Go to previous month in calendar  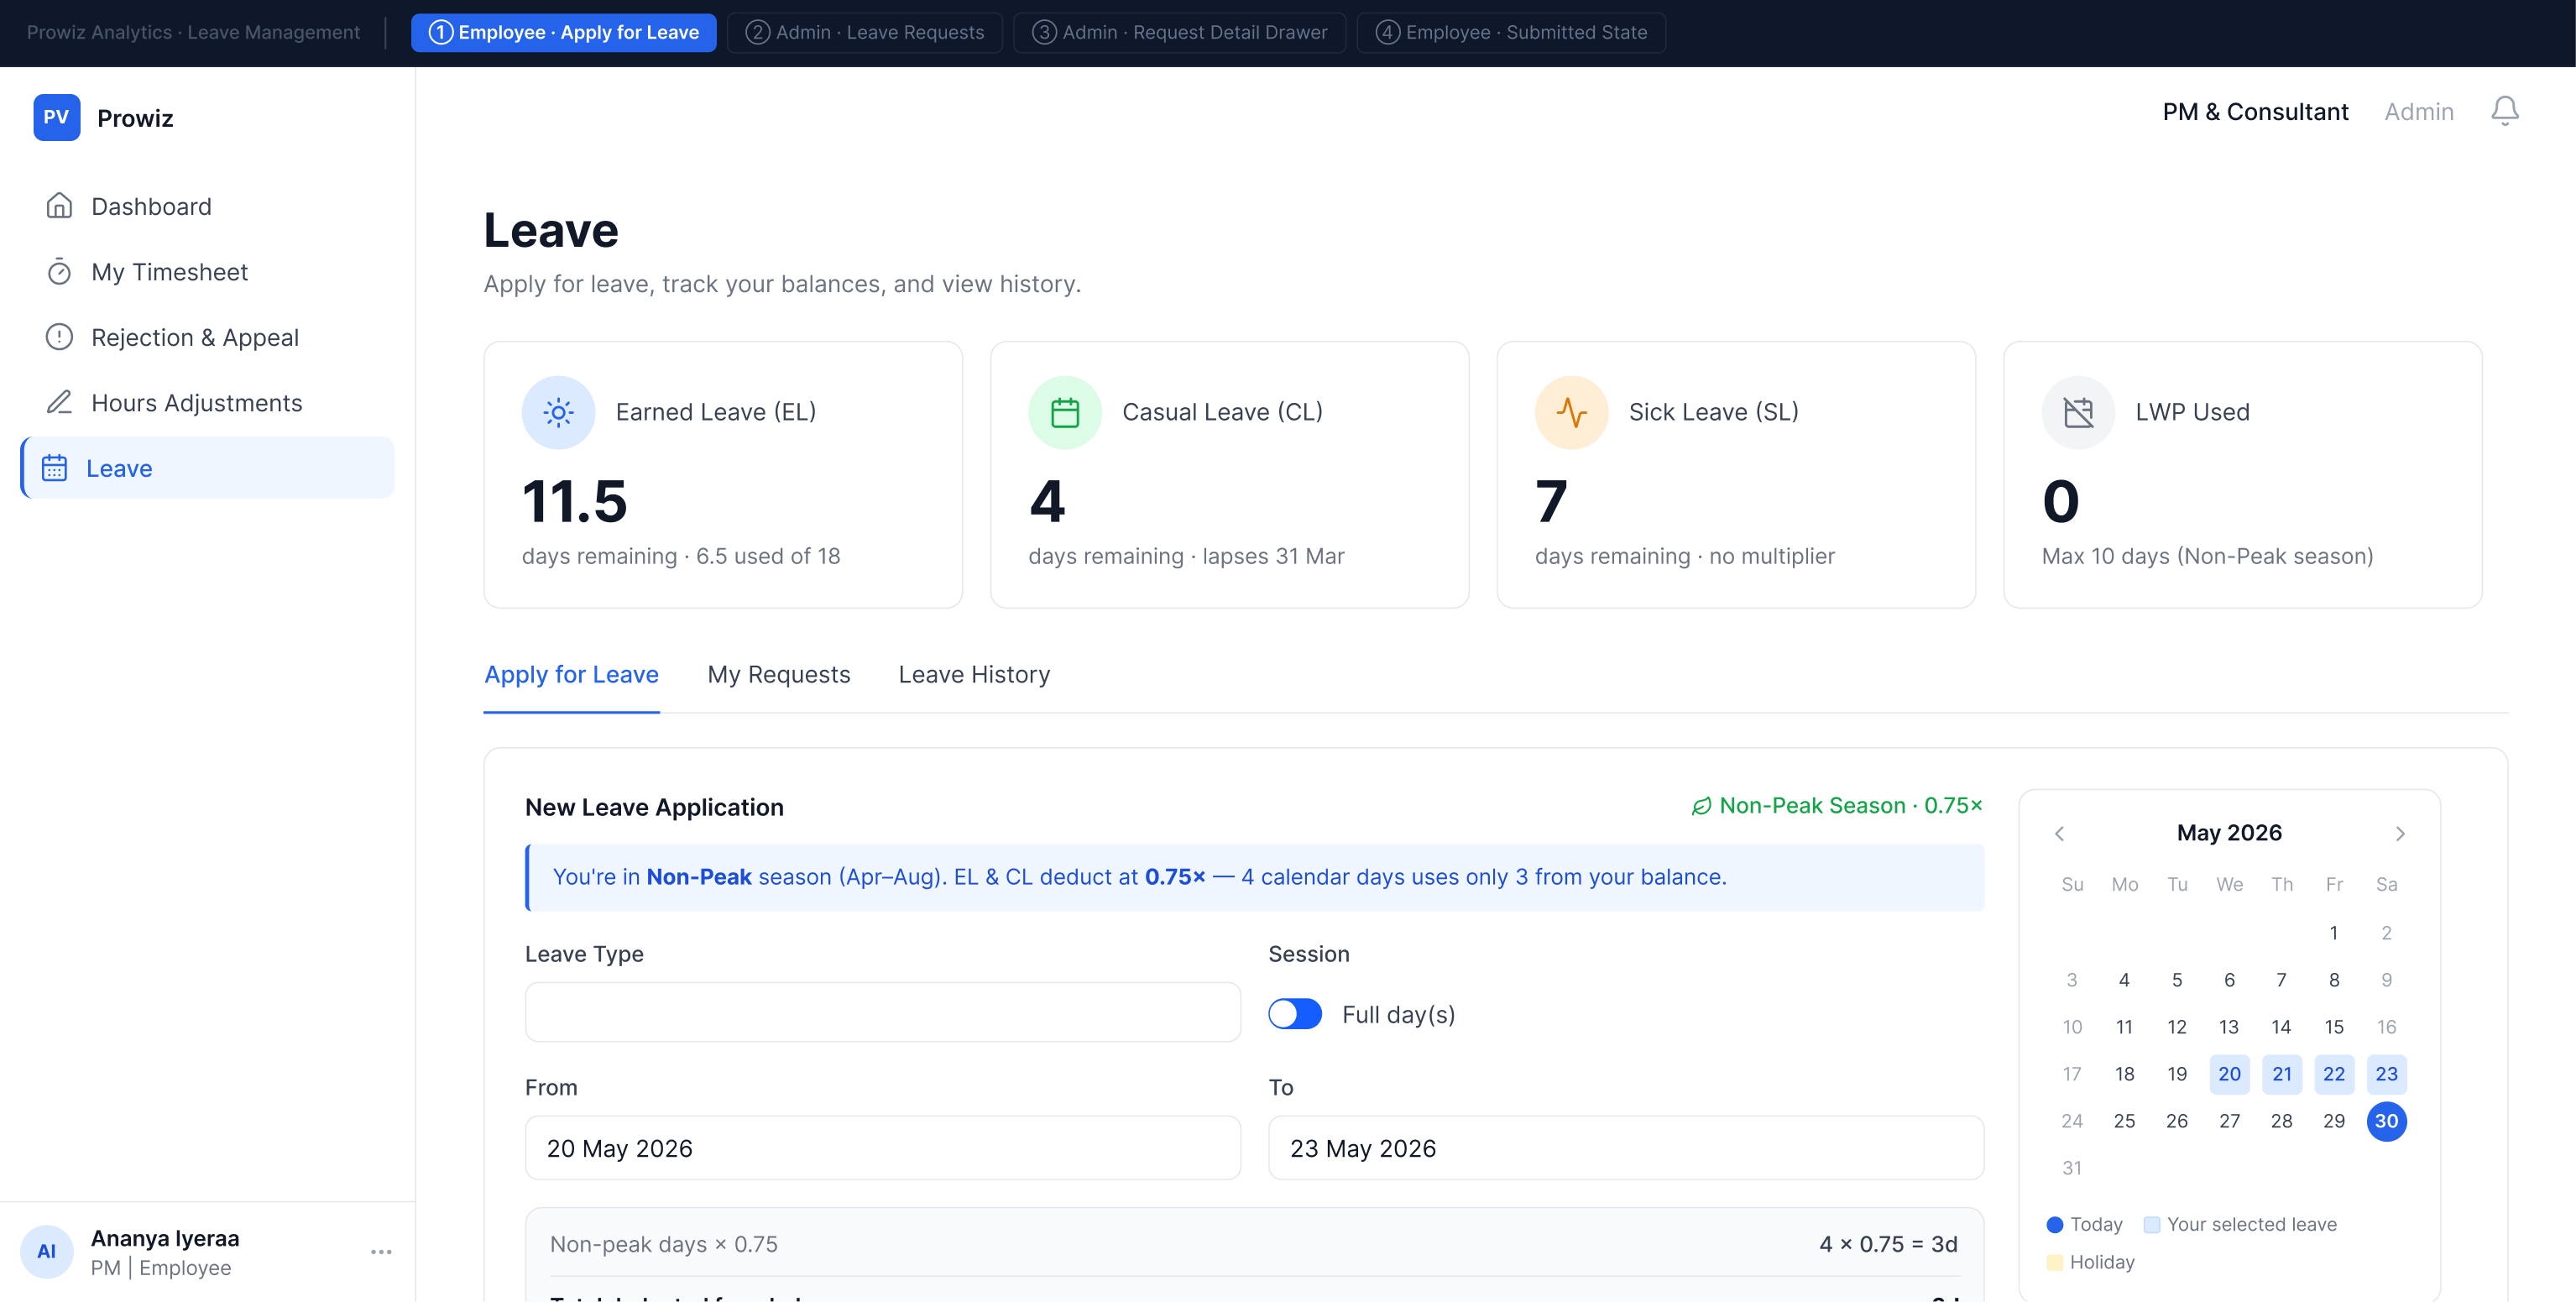(x=2059, y=833)
